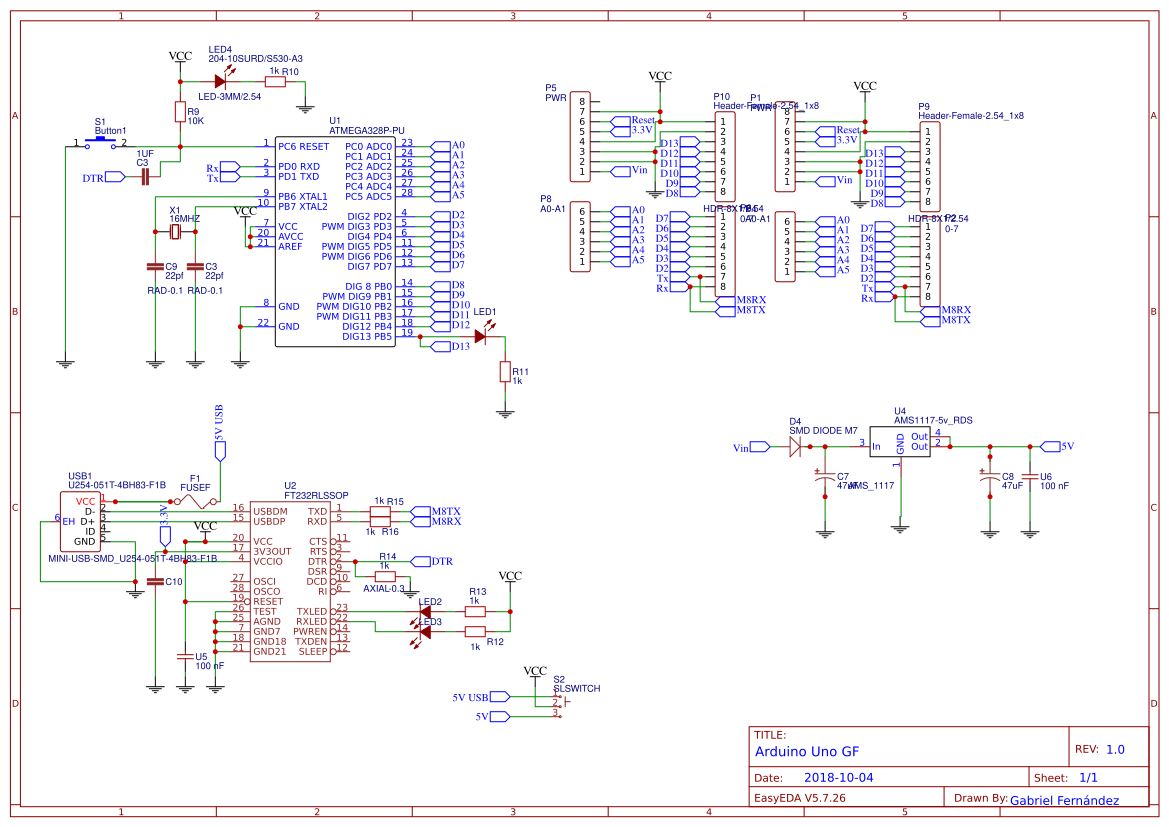Select the Sheet 1/1 field
The height and width of the screenshot is (827, 1169).
pyautogui.click(x=1091, y=776)
